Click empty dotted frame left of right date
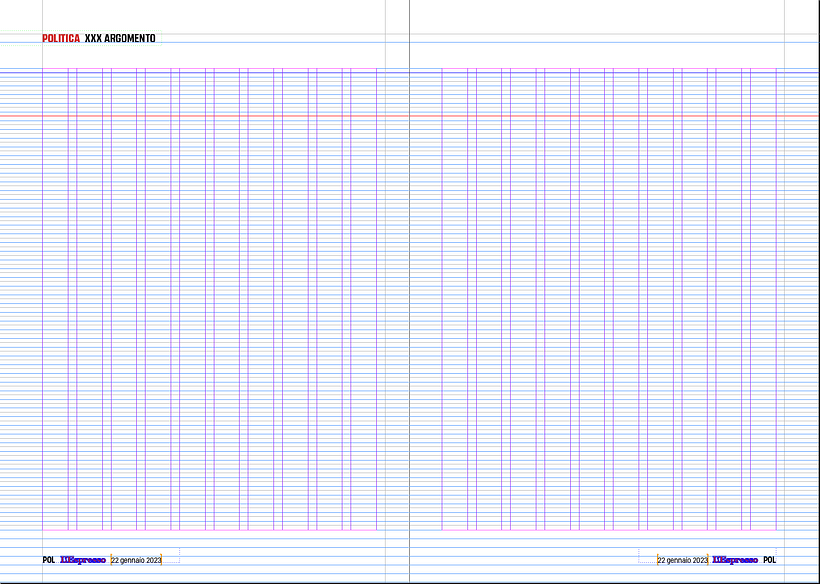This screenshot has width=820, height=584. pyautogui.click(x=648, y=555)
